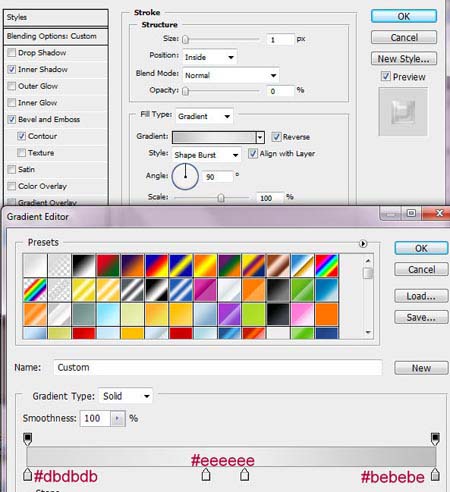Cancel the Gradient Editor
Screen dimensions: 450x492
pyautogui.click(x=421, y=269)
